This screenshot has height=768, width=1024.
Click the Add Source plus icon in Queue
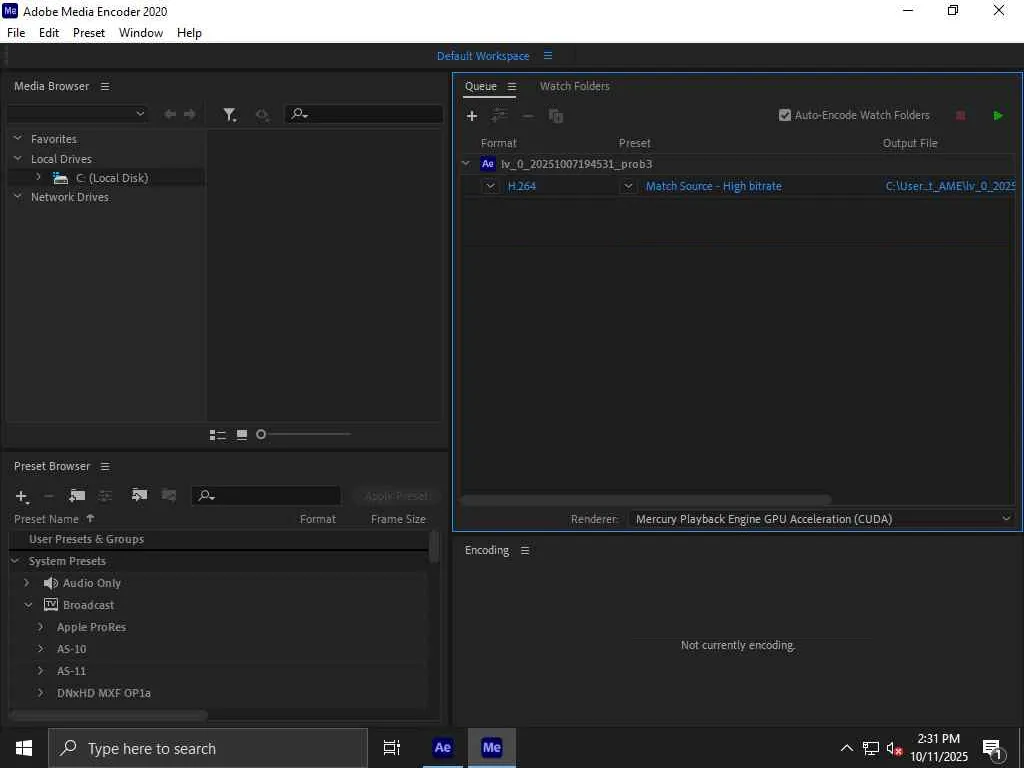472,116
